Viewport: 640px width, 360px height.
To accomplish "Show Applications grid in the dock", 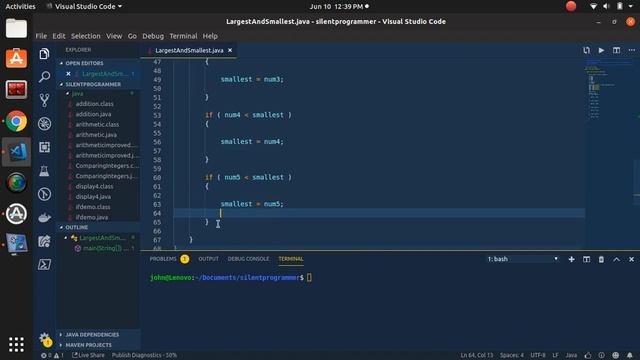I will [x=16, y=344].
